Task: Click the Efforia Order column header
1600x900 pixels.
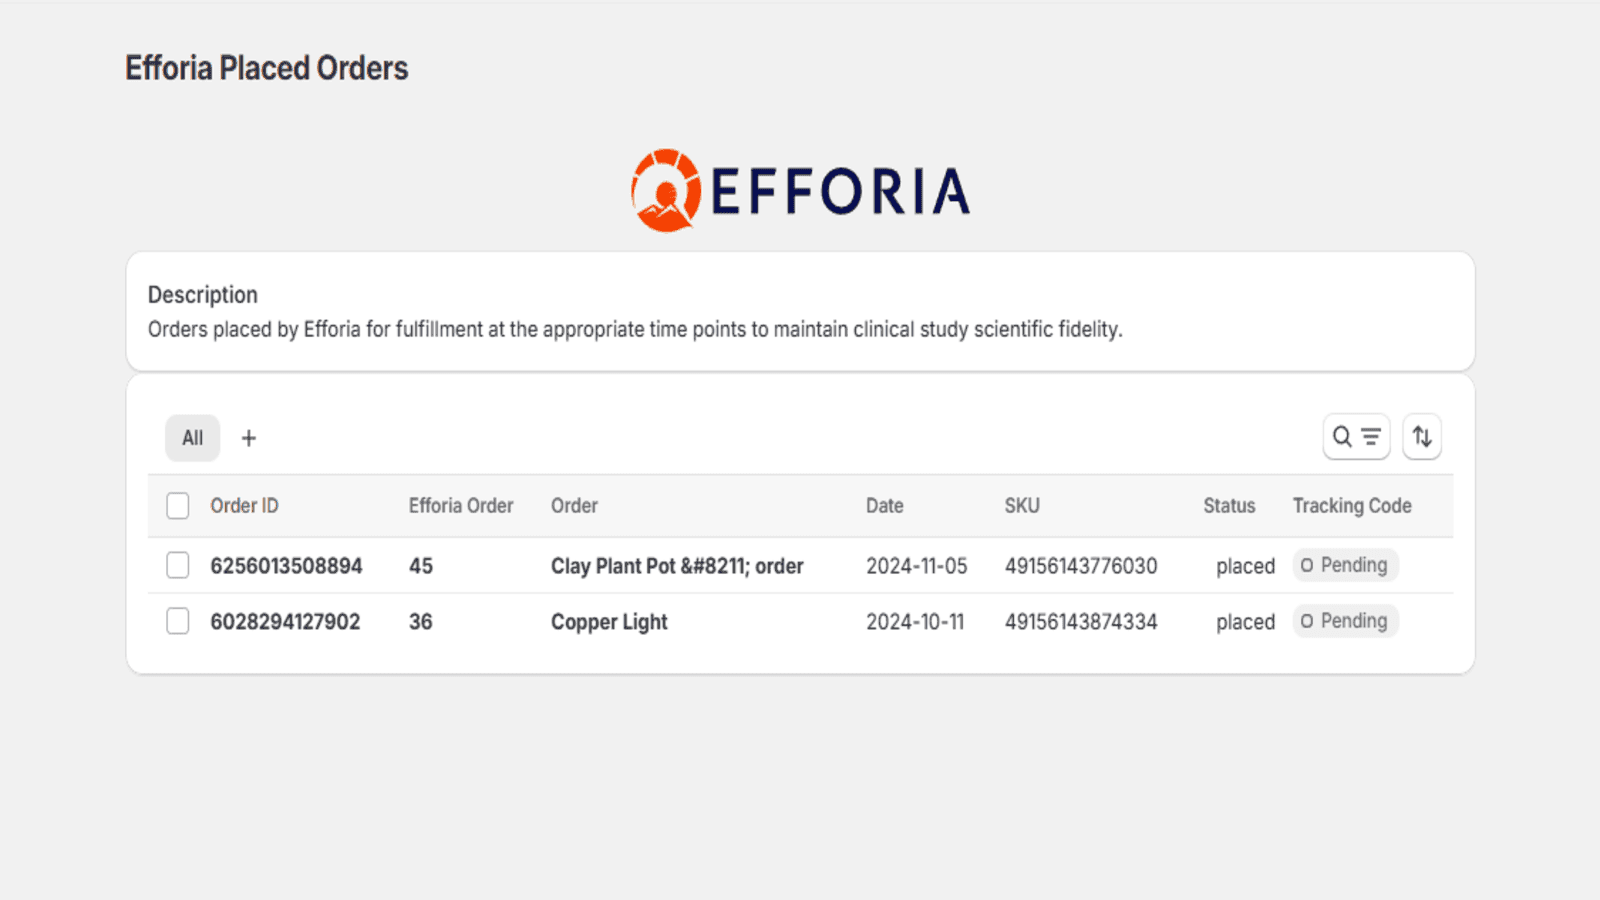Action: click(461, 506)
